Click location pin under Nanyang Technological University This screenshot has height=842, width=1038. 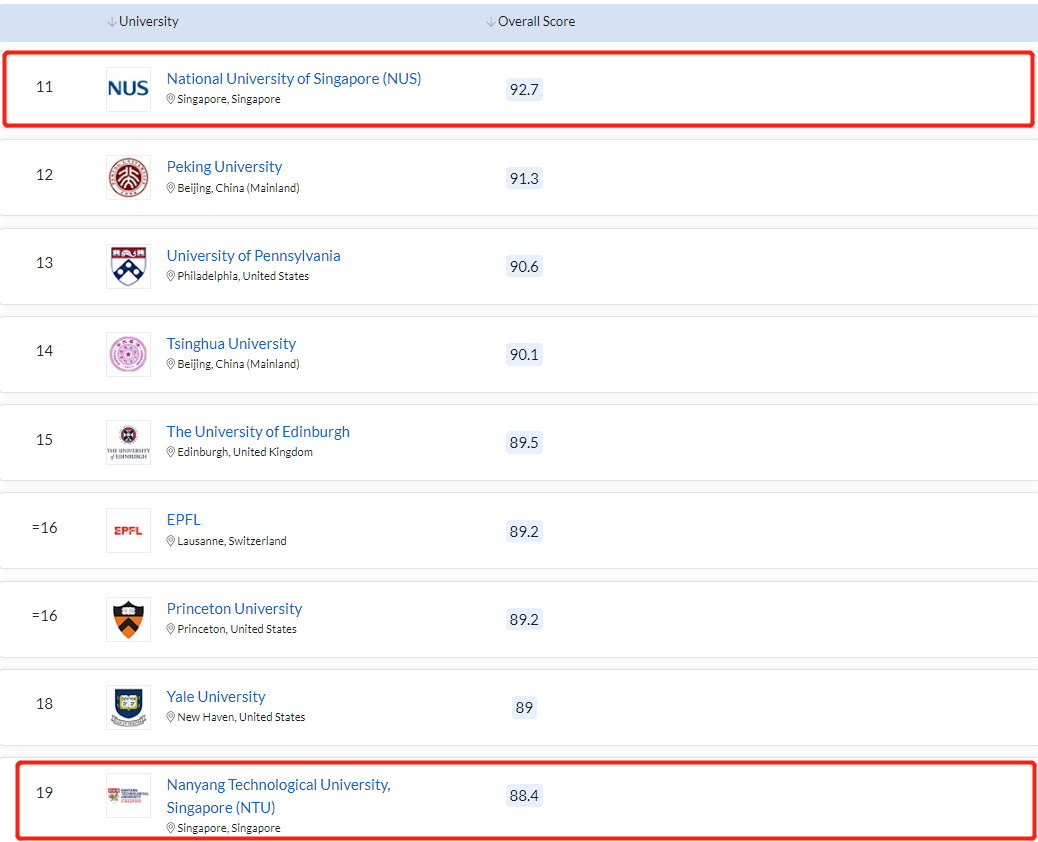[170, 827]
